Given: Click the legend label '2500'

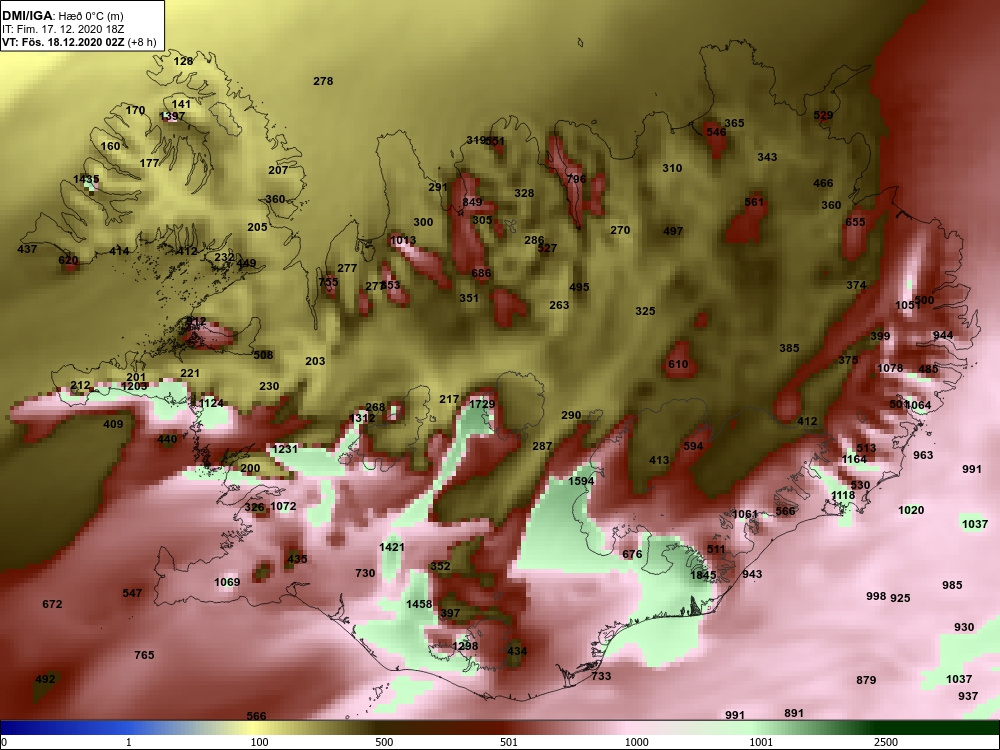Looking at the screenshot, I should coord(885,742).
